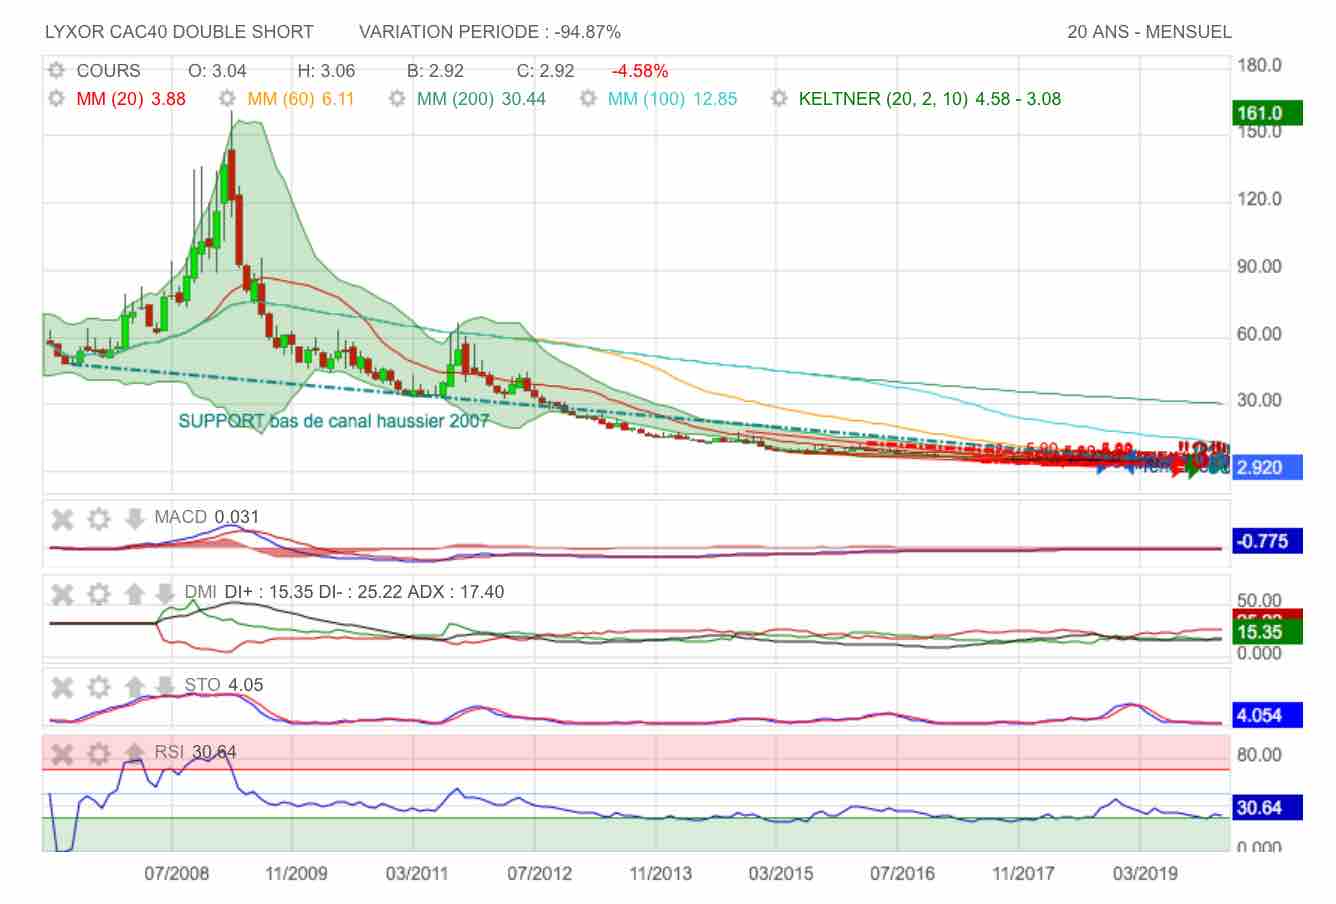This screenshot has height=904, width=1336.
Task: Remove the MACD indicator with its X icon
Action: pos(63,519)
